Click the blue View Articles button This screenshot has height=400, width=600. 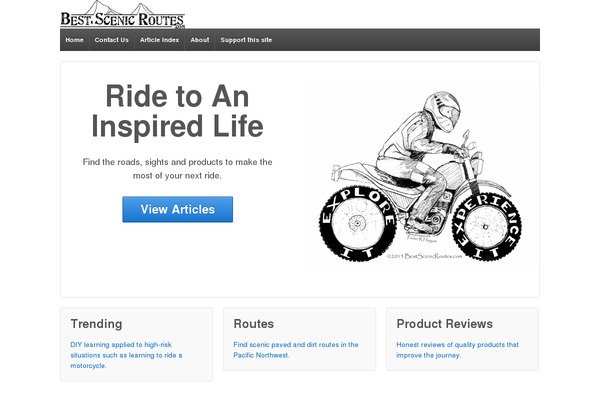pyautogui.click(x=178, y=209)
